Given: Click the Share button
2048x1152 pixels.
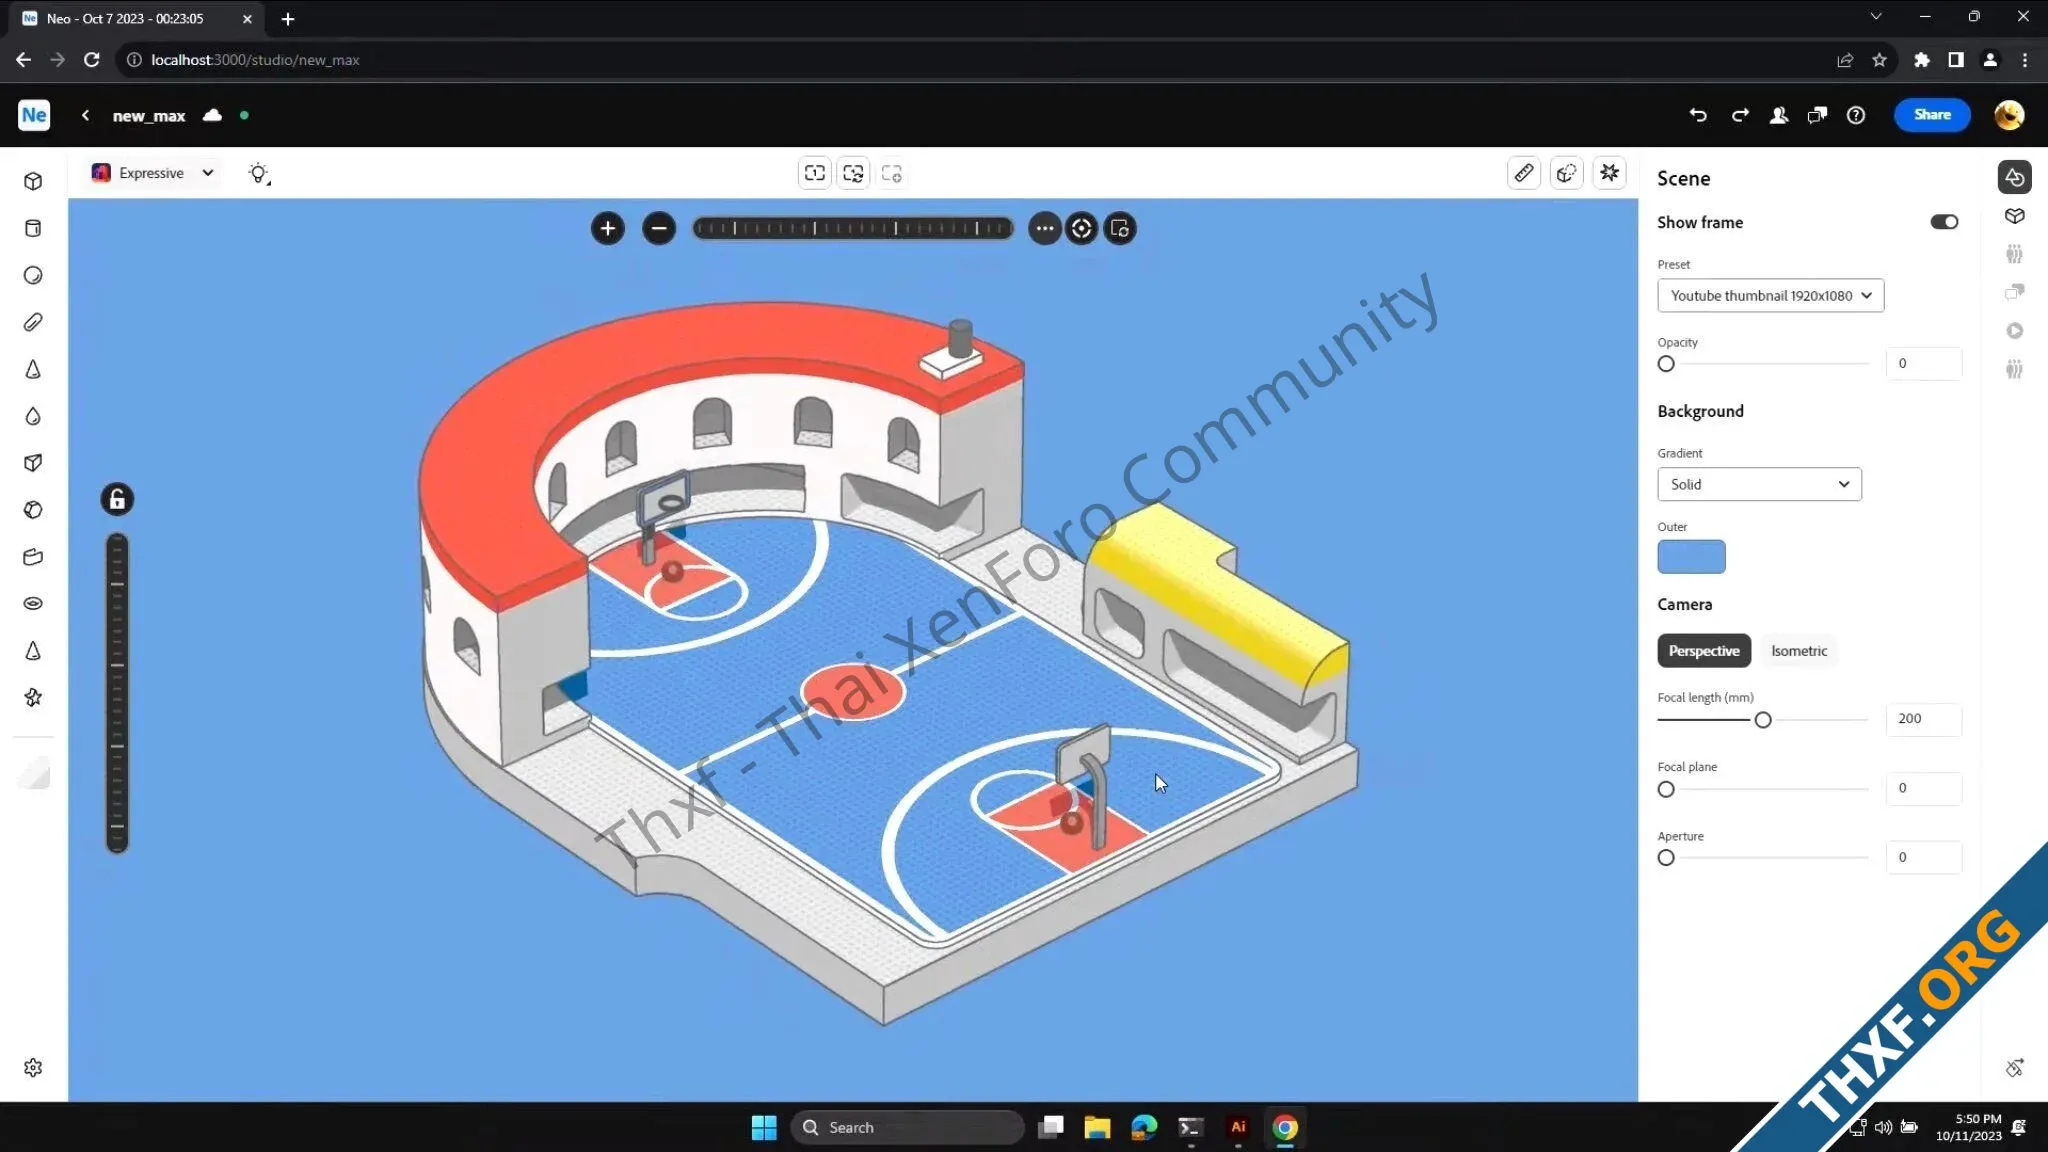Looking at the screenshot, I should click(1931, 115).
